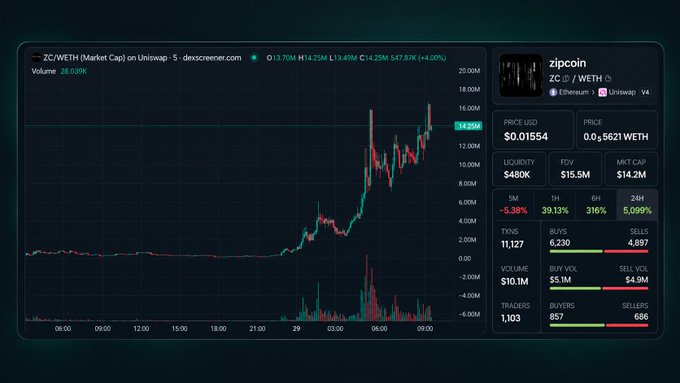The image size is (680, 383).
Task: Select the 6H timeframe tab
Action: pos(596,205)
